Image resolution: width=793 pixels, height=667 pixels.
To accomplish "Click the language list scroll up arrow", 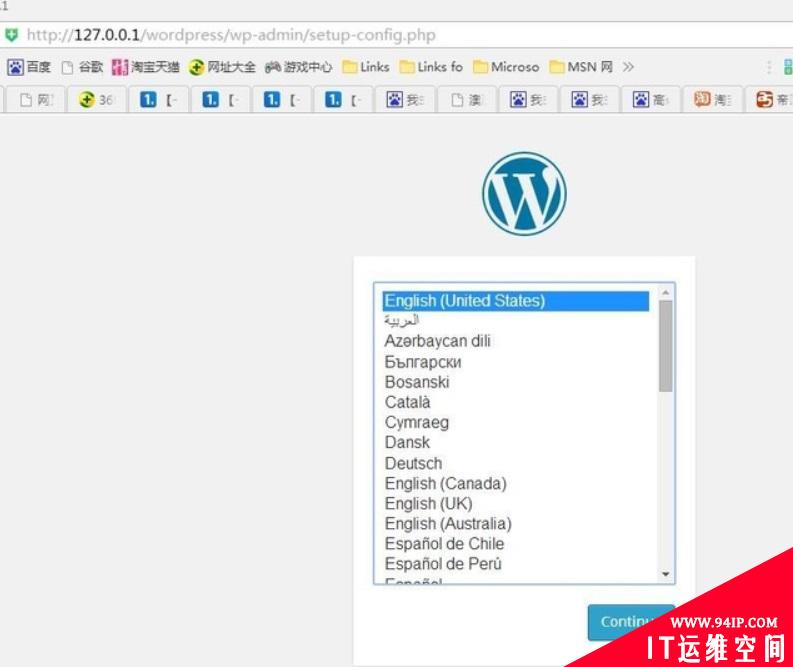I will click(666, 293).
